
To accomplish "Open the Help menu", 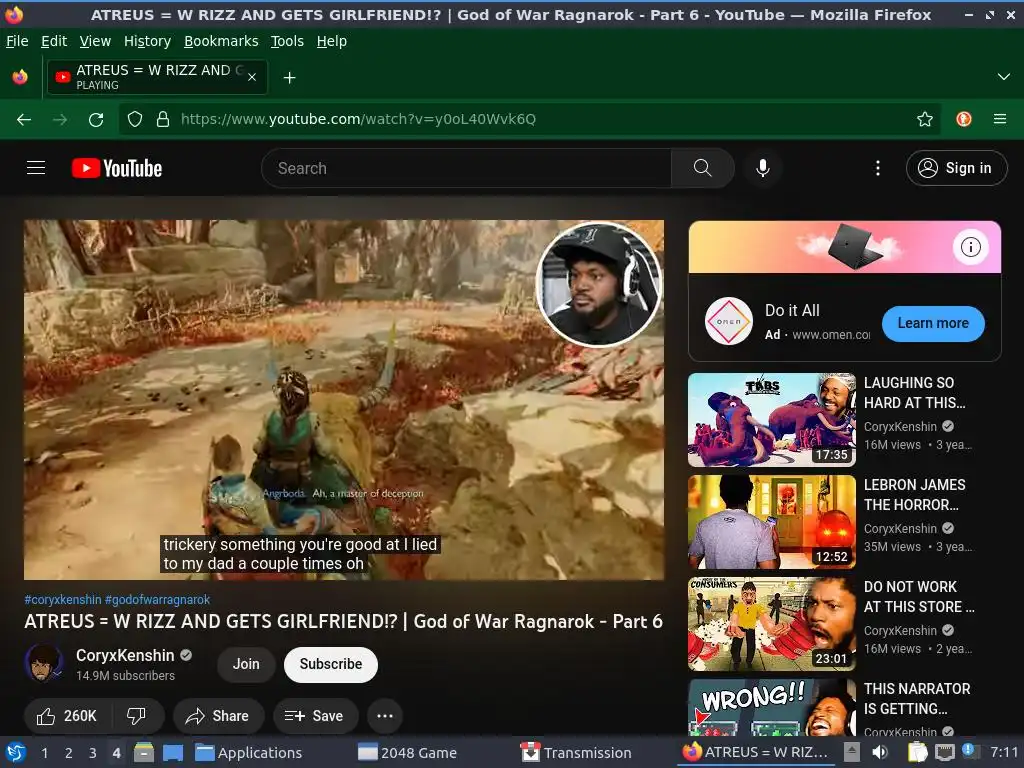I will click(332, 41).
